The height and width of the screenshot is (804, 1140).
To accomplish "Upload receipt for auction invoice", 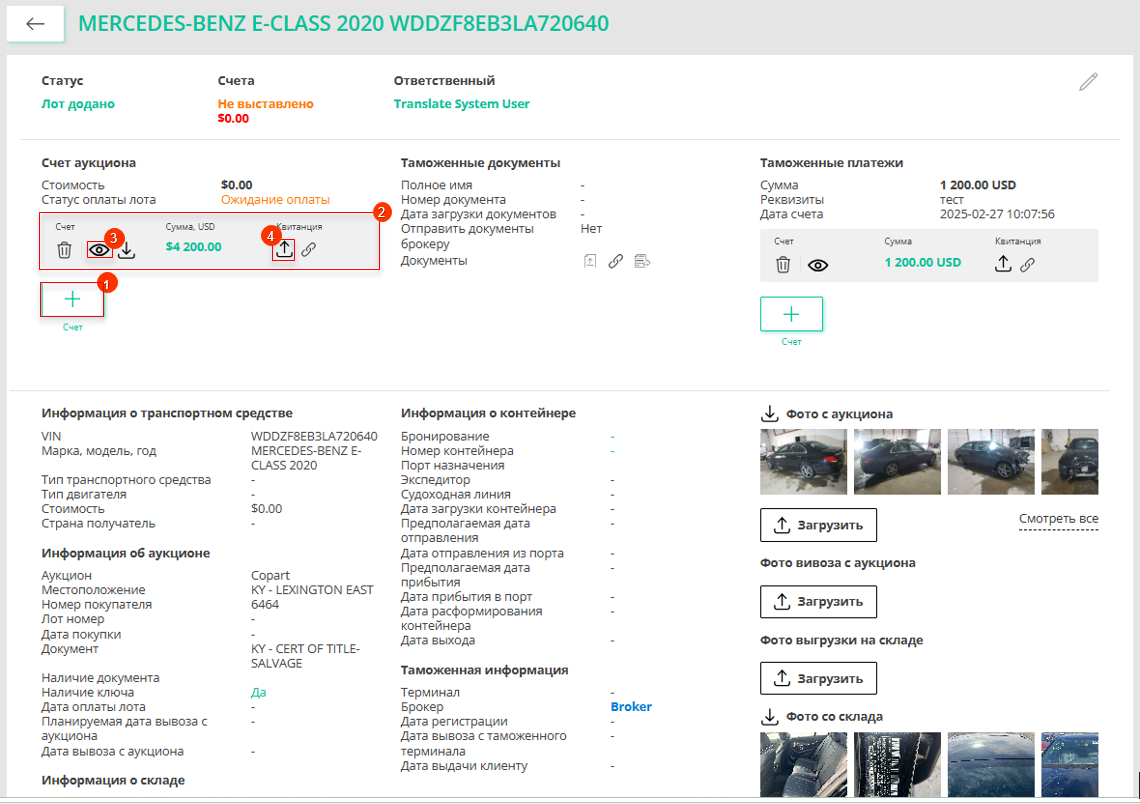I will coord(284,249).
